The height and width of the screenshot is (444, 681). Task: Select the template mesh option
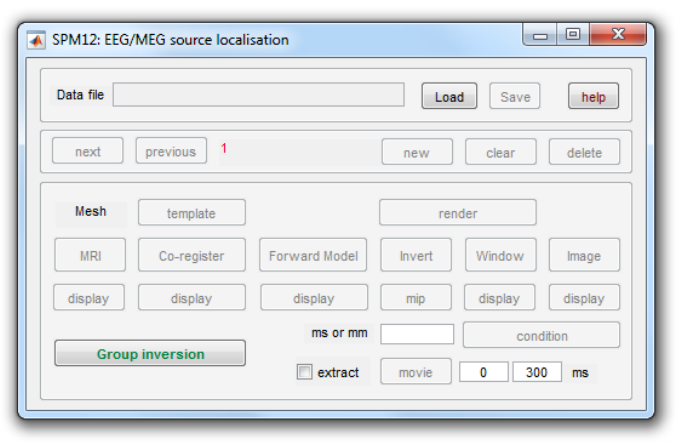[192, 212]
